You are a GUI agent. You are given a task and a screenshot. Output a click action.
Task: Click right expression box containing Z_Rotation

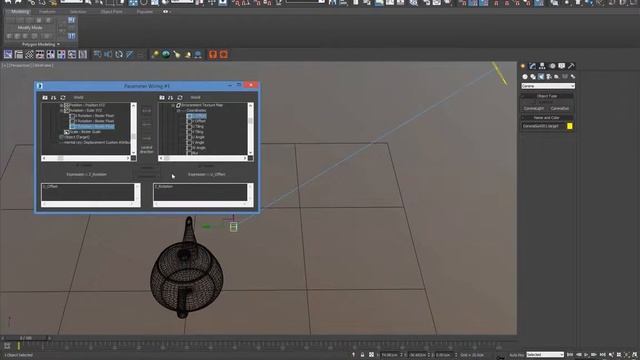(200, 192)
